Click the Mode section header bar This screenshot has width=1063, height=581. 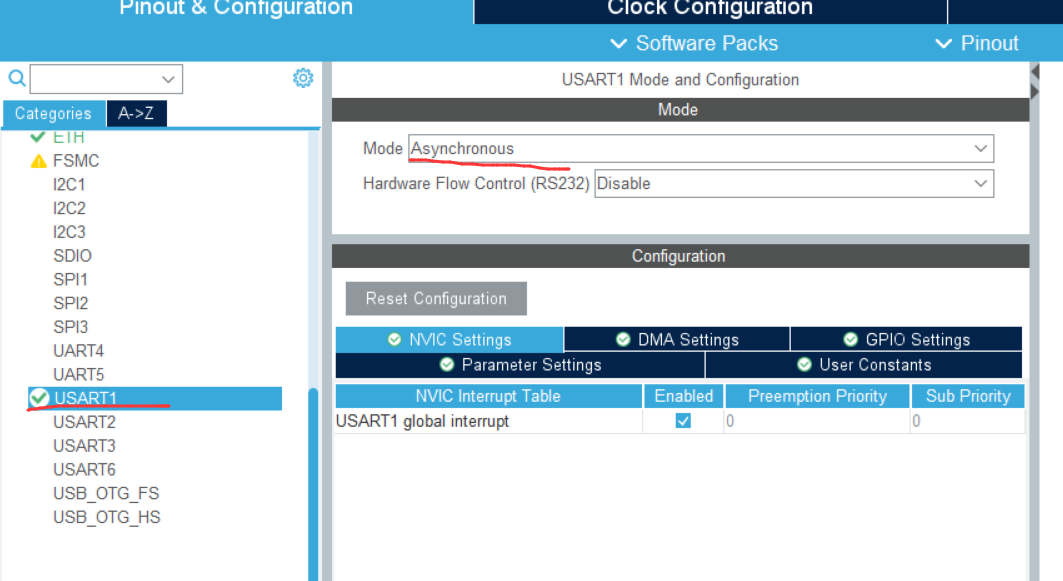point(680,110)
